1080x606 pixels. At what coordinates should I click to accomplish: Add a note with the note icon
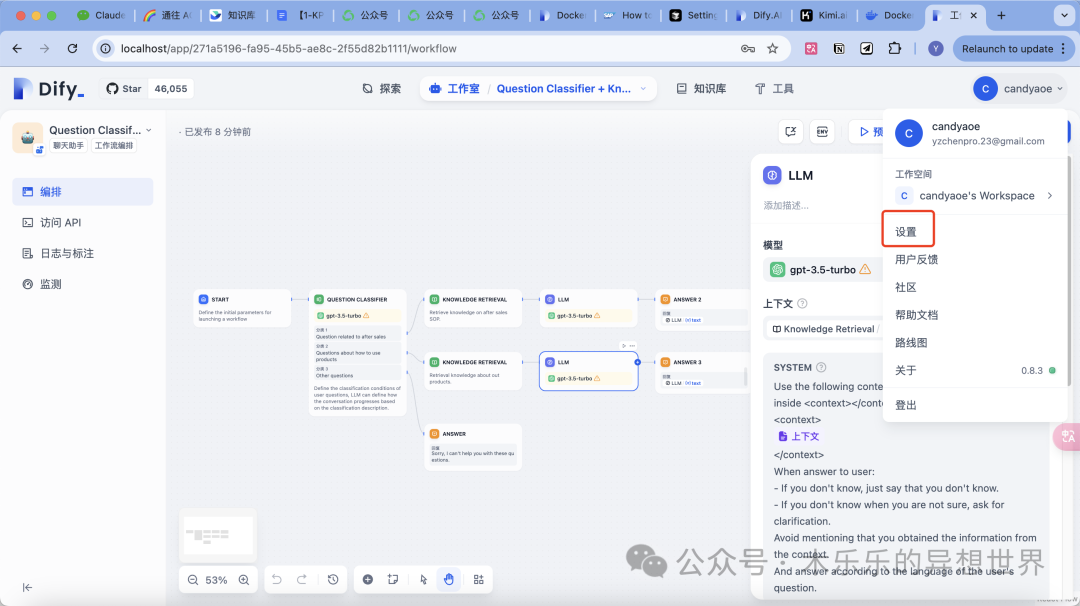393,580
